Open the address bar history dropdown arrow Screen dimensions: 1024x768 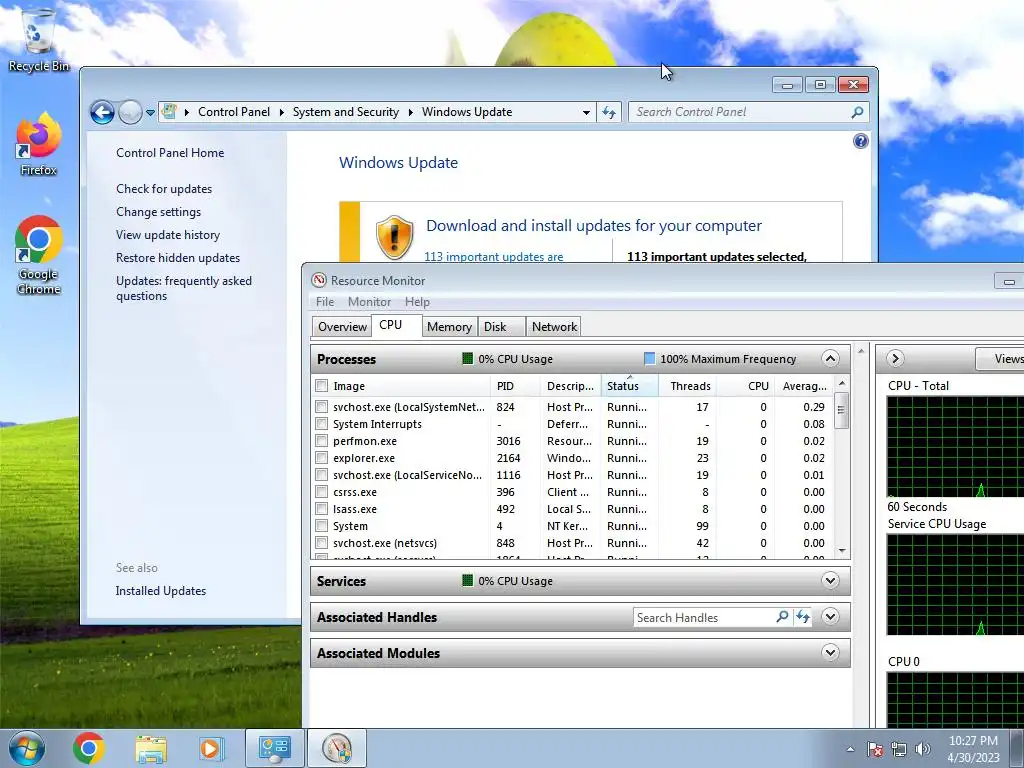click(x=586, y=112)
